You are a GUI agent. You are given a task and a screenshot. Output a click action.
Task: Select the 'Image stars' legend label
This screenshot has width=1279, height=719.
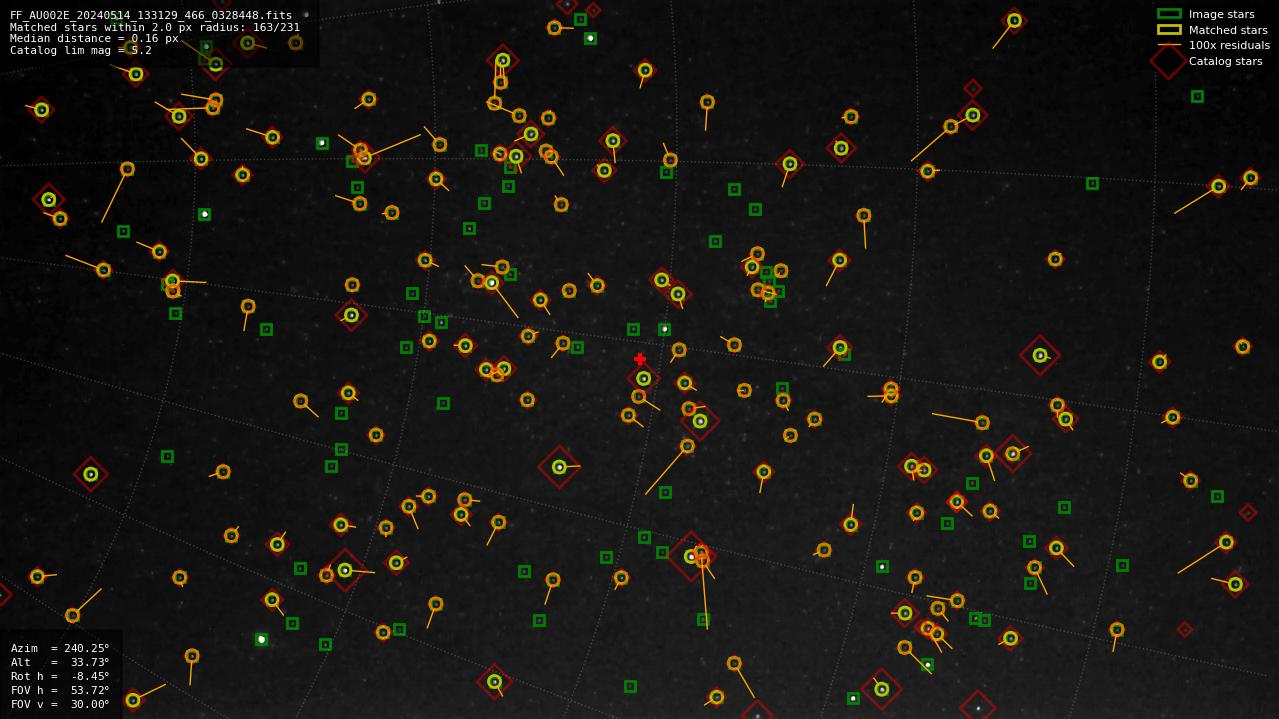(x=1221, y=14)
